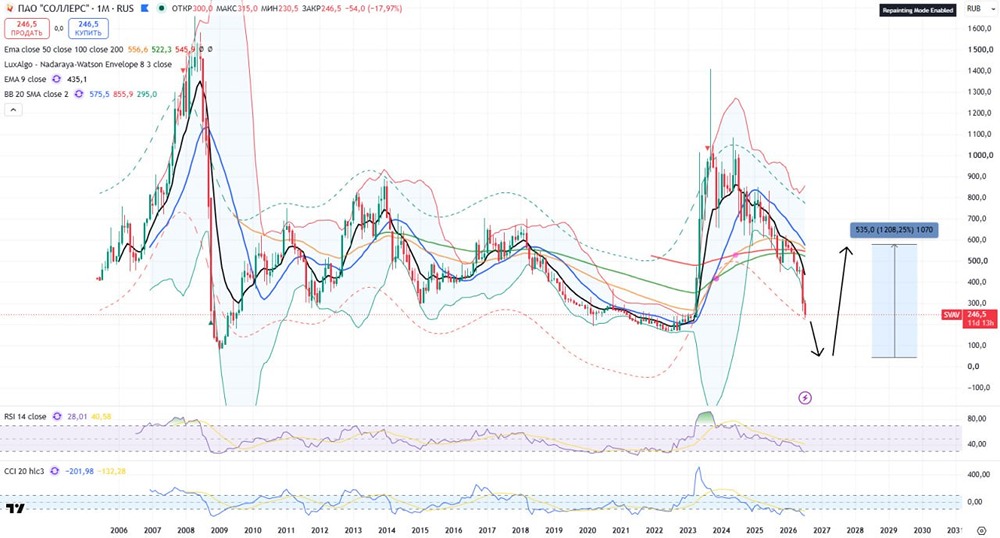
Task: Click the BB red value 855,9
Action: click(x=122, y=94)
